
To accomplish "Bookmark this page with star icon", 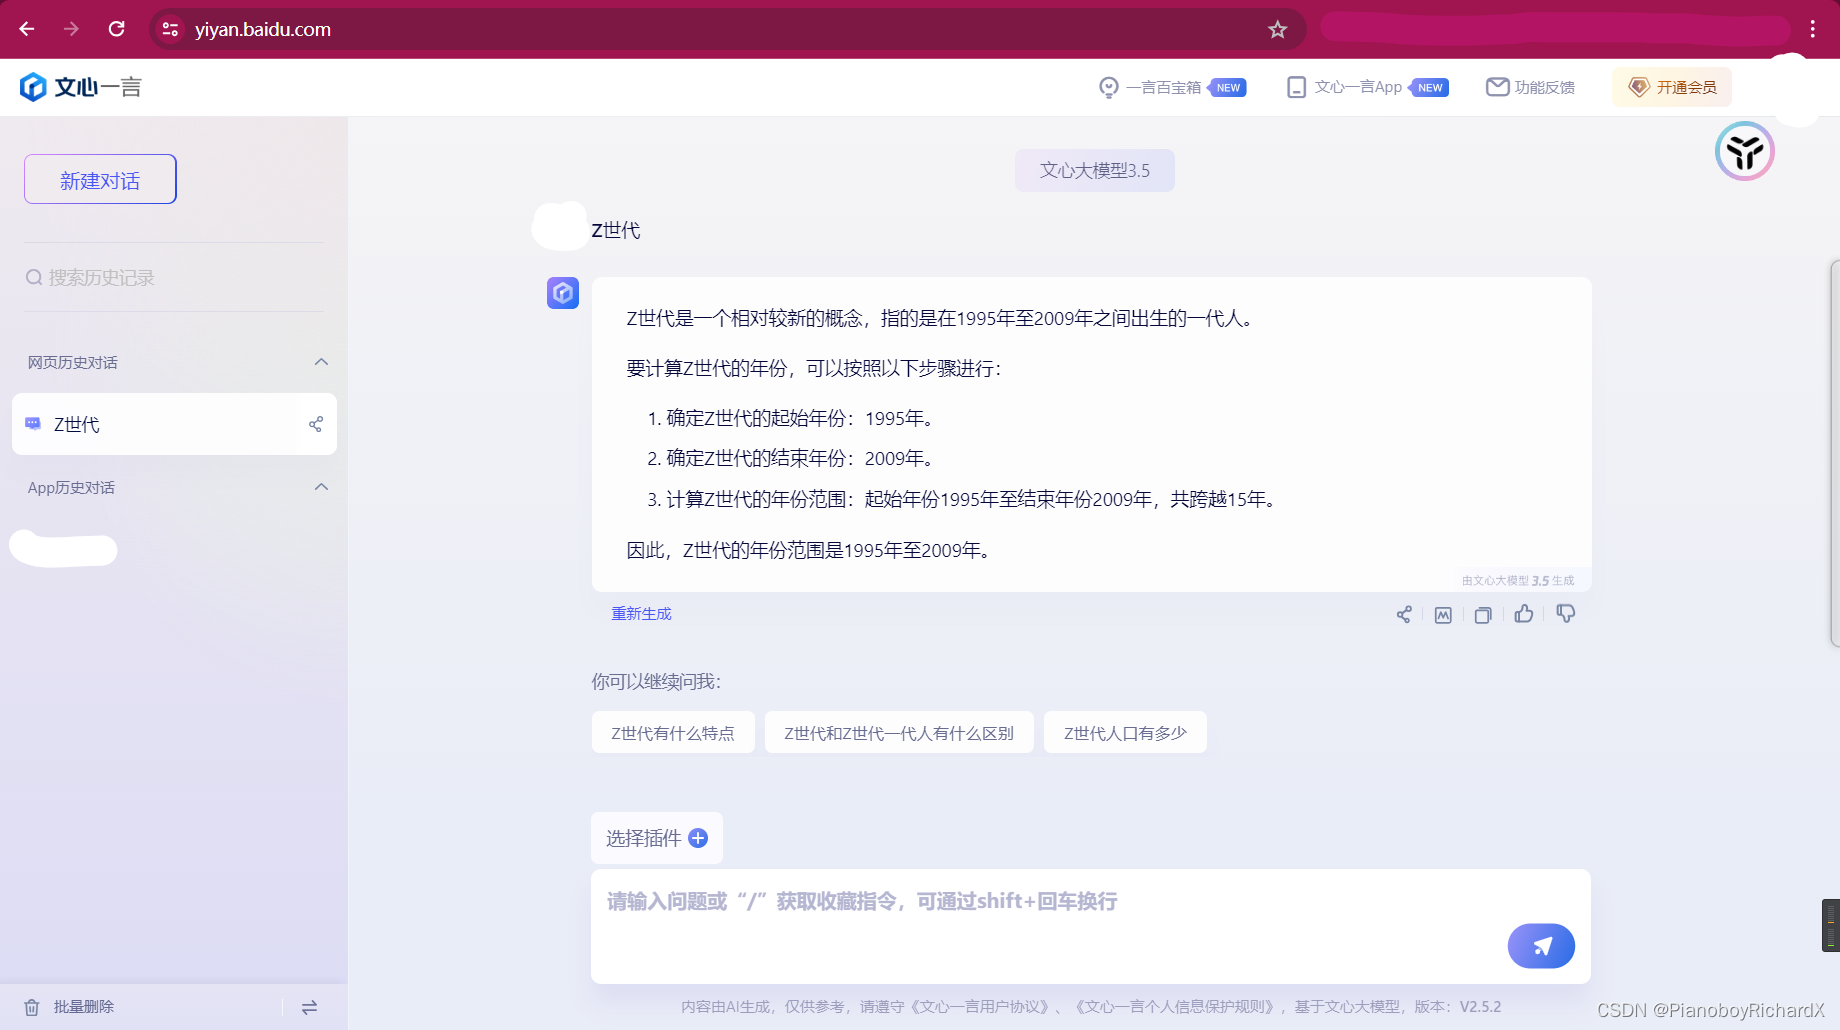I will point(1277,29).
